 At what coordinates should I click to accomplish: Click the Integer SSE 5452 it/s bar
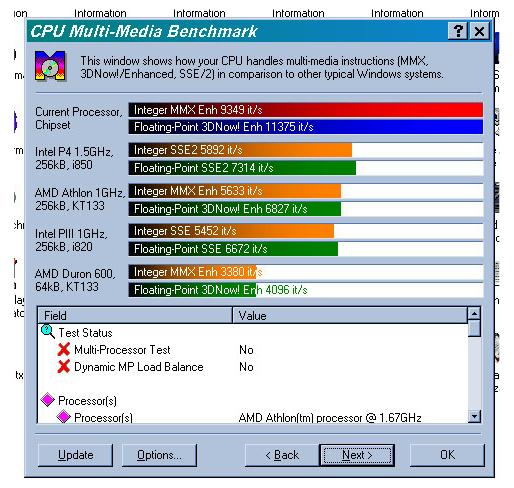(231, 231)
